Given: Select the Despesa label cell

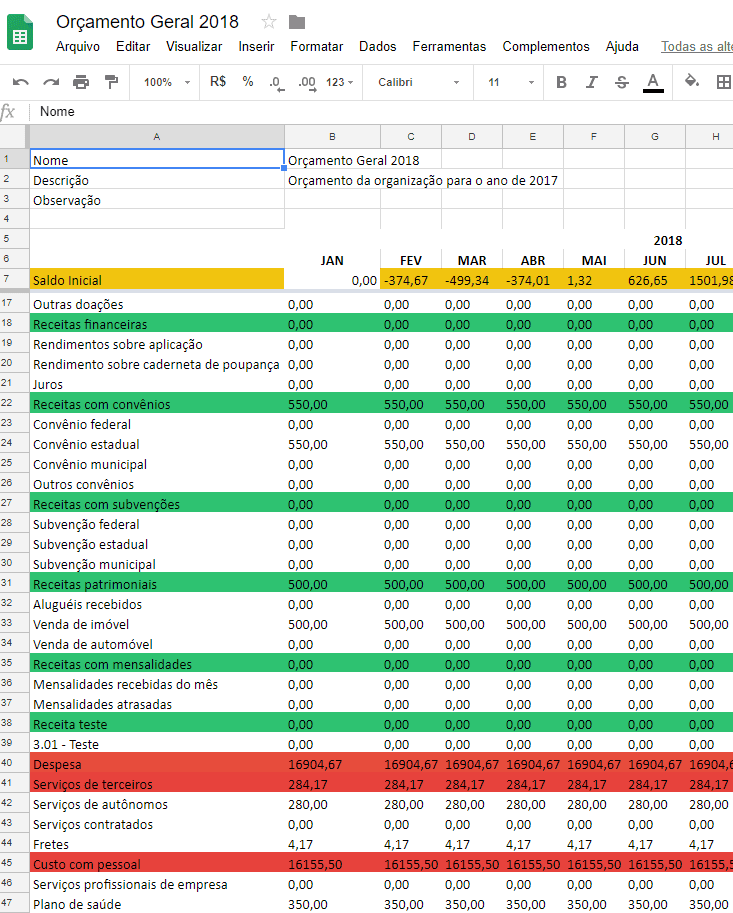Looking at the screenshot, I should 157,763.
